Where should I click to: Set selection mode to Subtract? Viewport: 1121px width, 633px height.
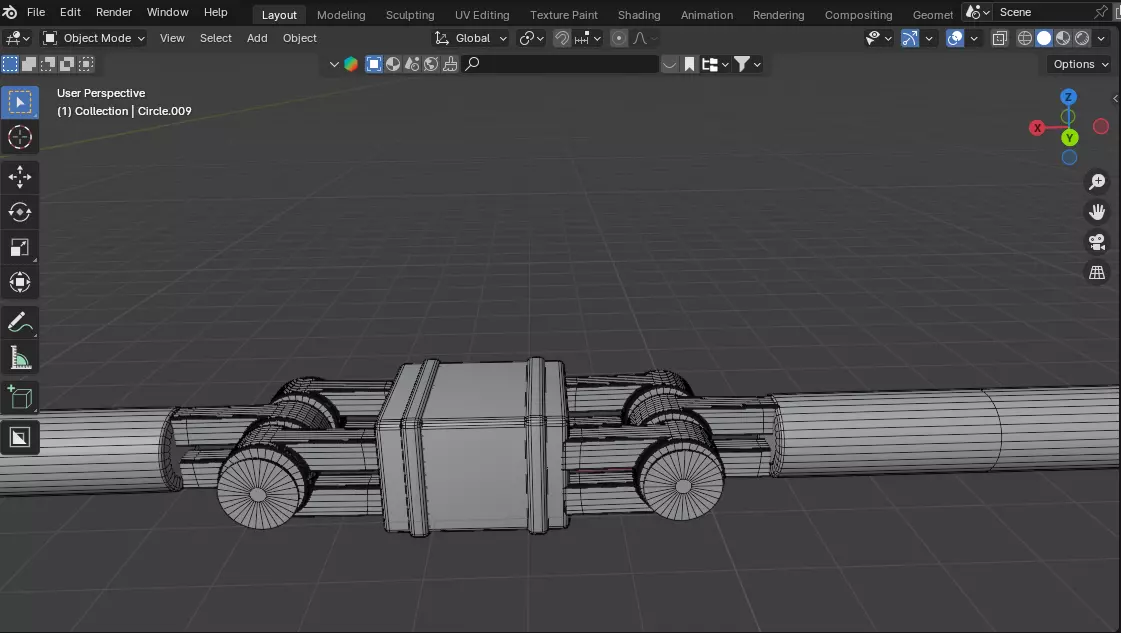click(x=48, y=64)
